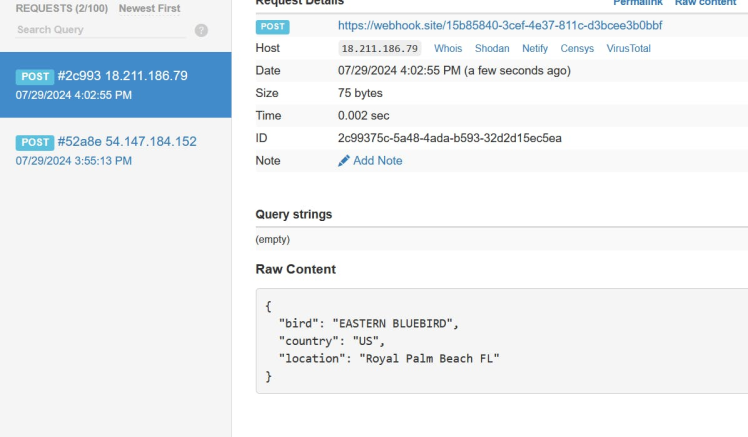
Task: Click POST badge on the #52a8e request
Action: pyautogui.click(x=34, y=142)
